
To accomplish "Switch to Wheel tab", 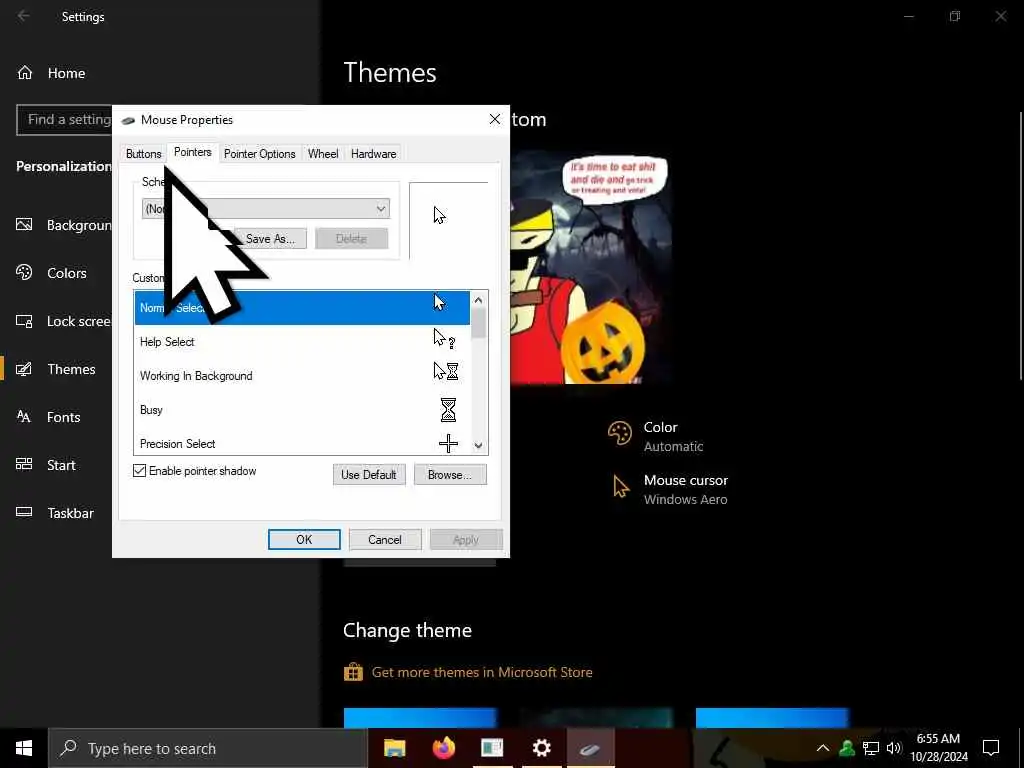I will click(323, 153).
